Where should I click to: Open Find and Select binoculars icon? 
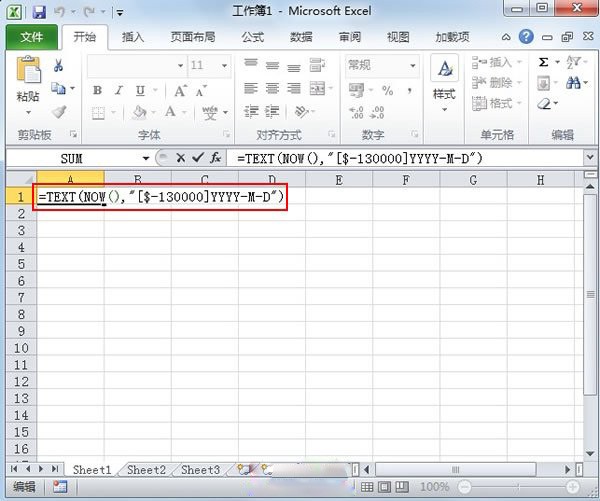click(573, 83)
